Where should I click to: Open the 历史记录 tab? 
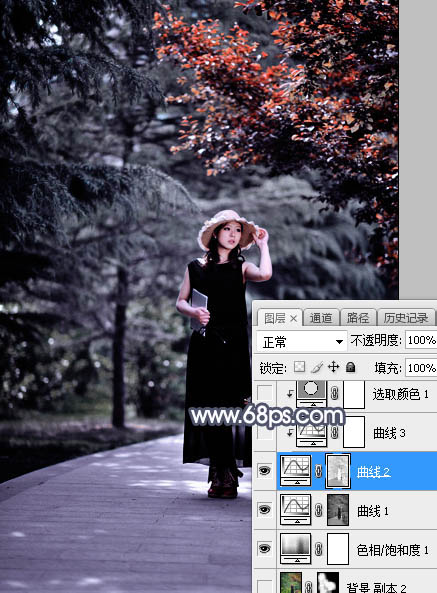pos(406,318)
